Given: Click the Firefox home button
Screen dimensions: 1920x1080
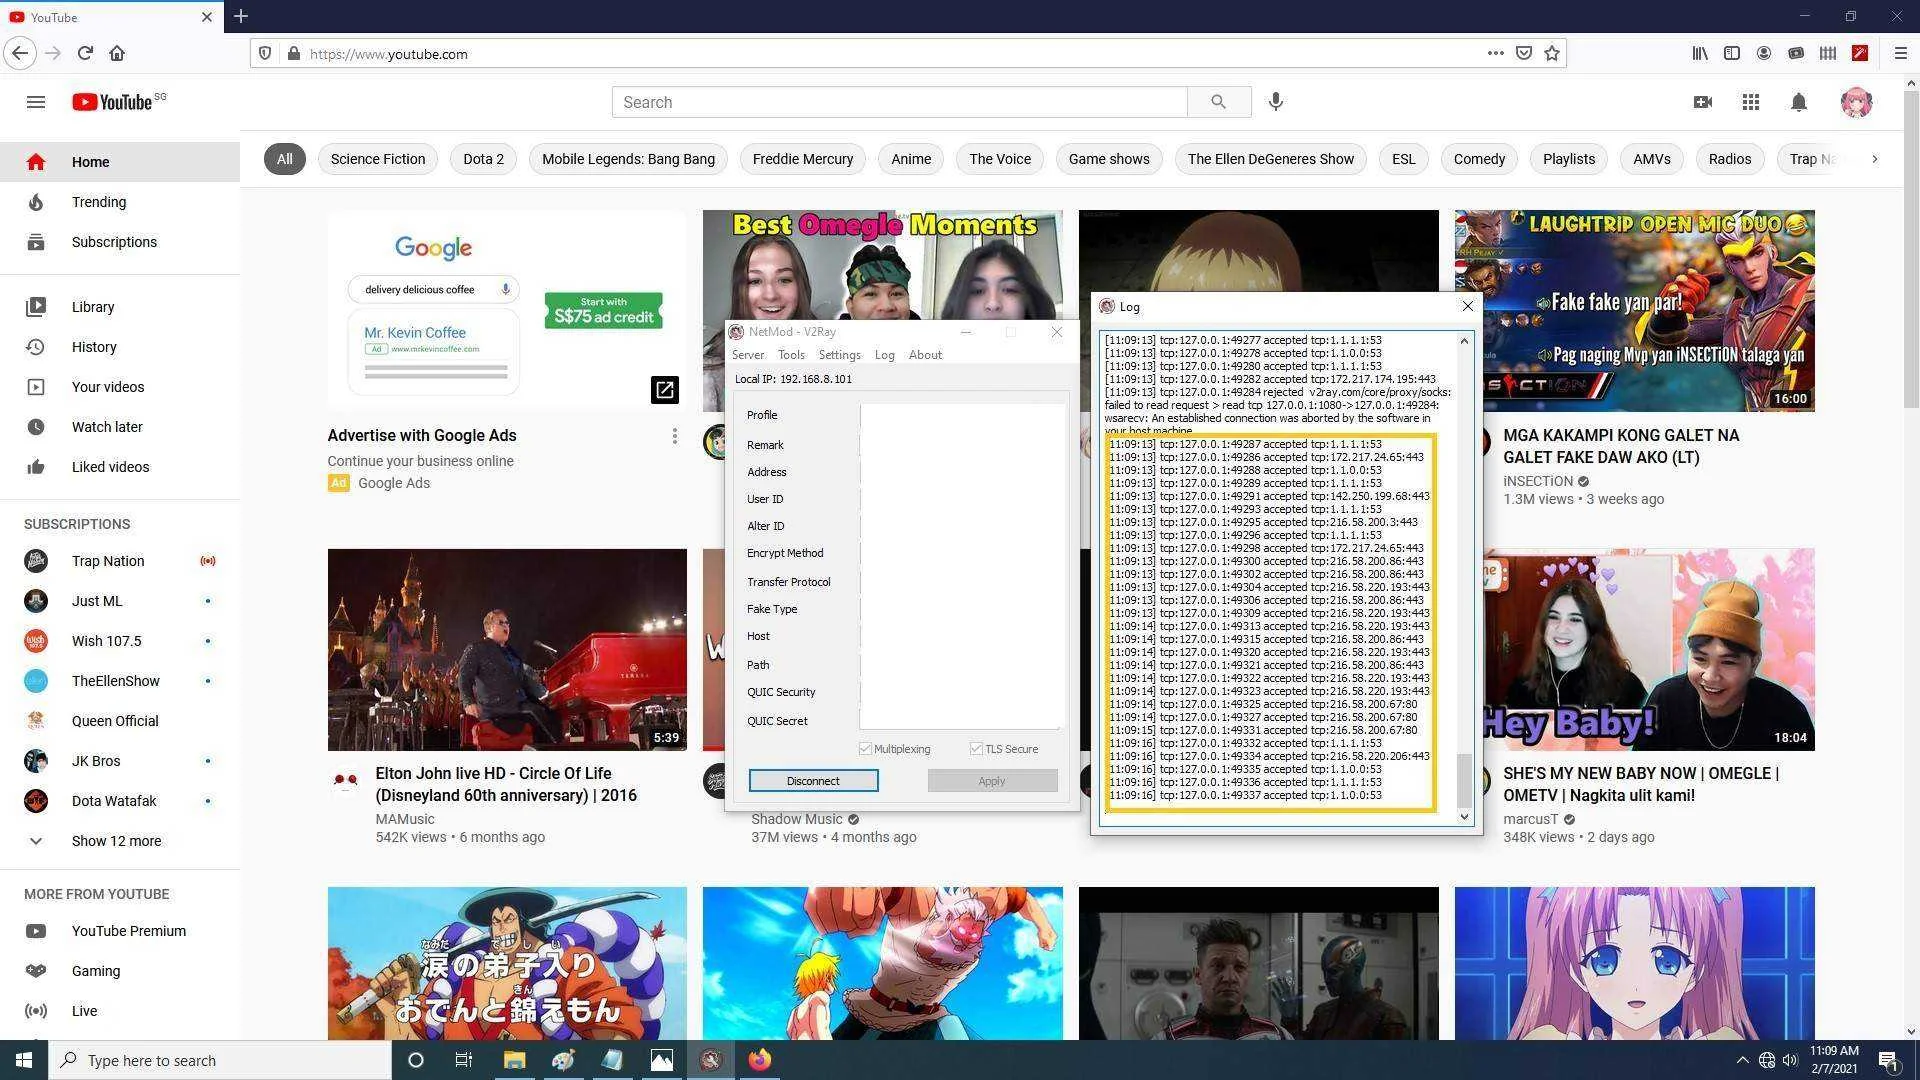Looking at the screenshot, I should (117, 53).
